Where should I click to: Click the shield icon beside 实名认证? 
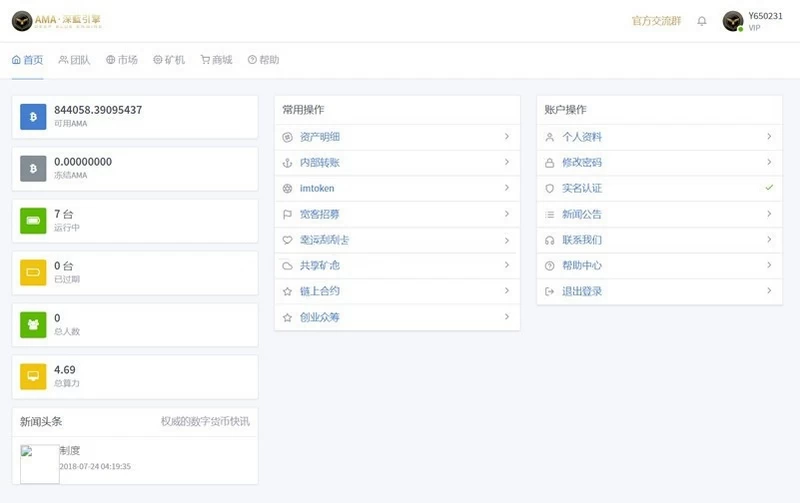(x=549, y=189)
